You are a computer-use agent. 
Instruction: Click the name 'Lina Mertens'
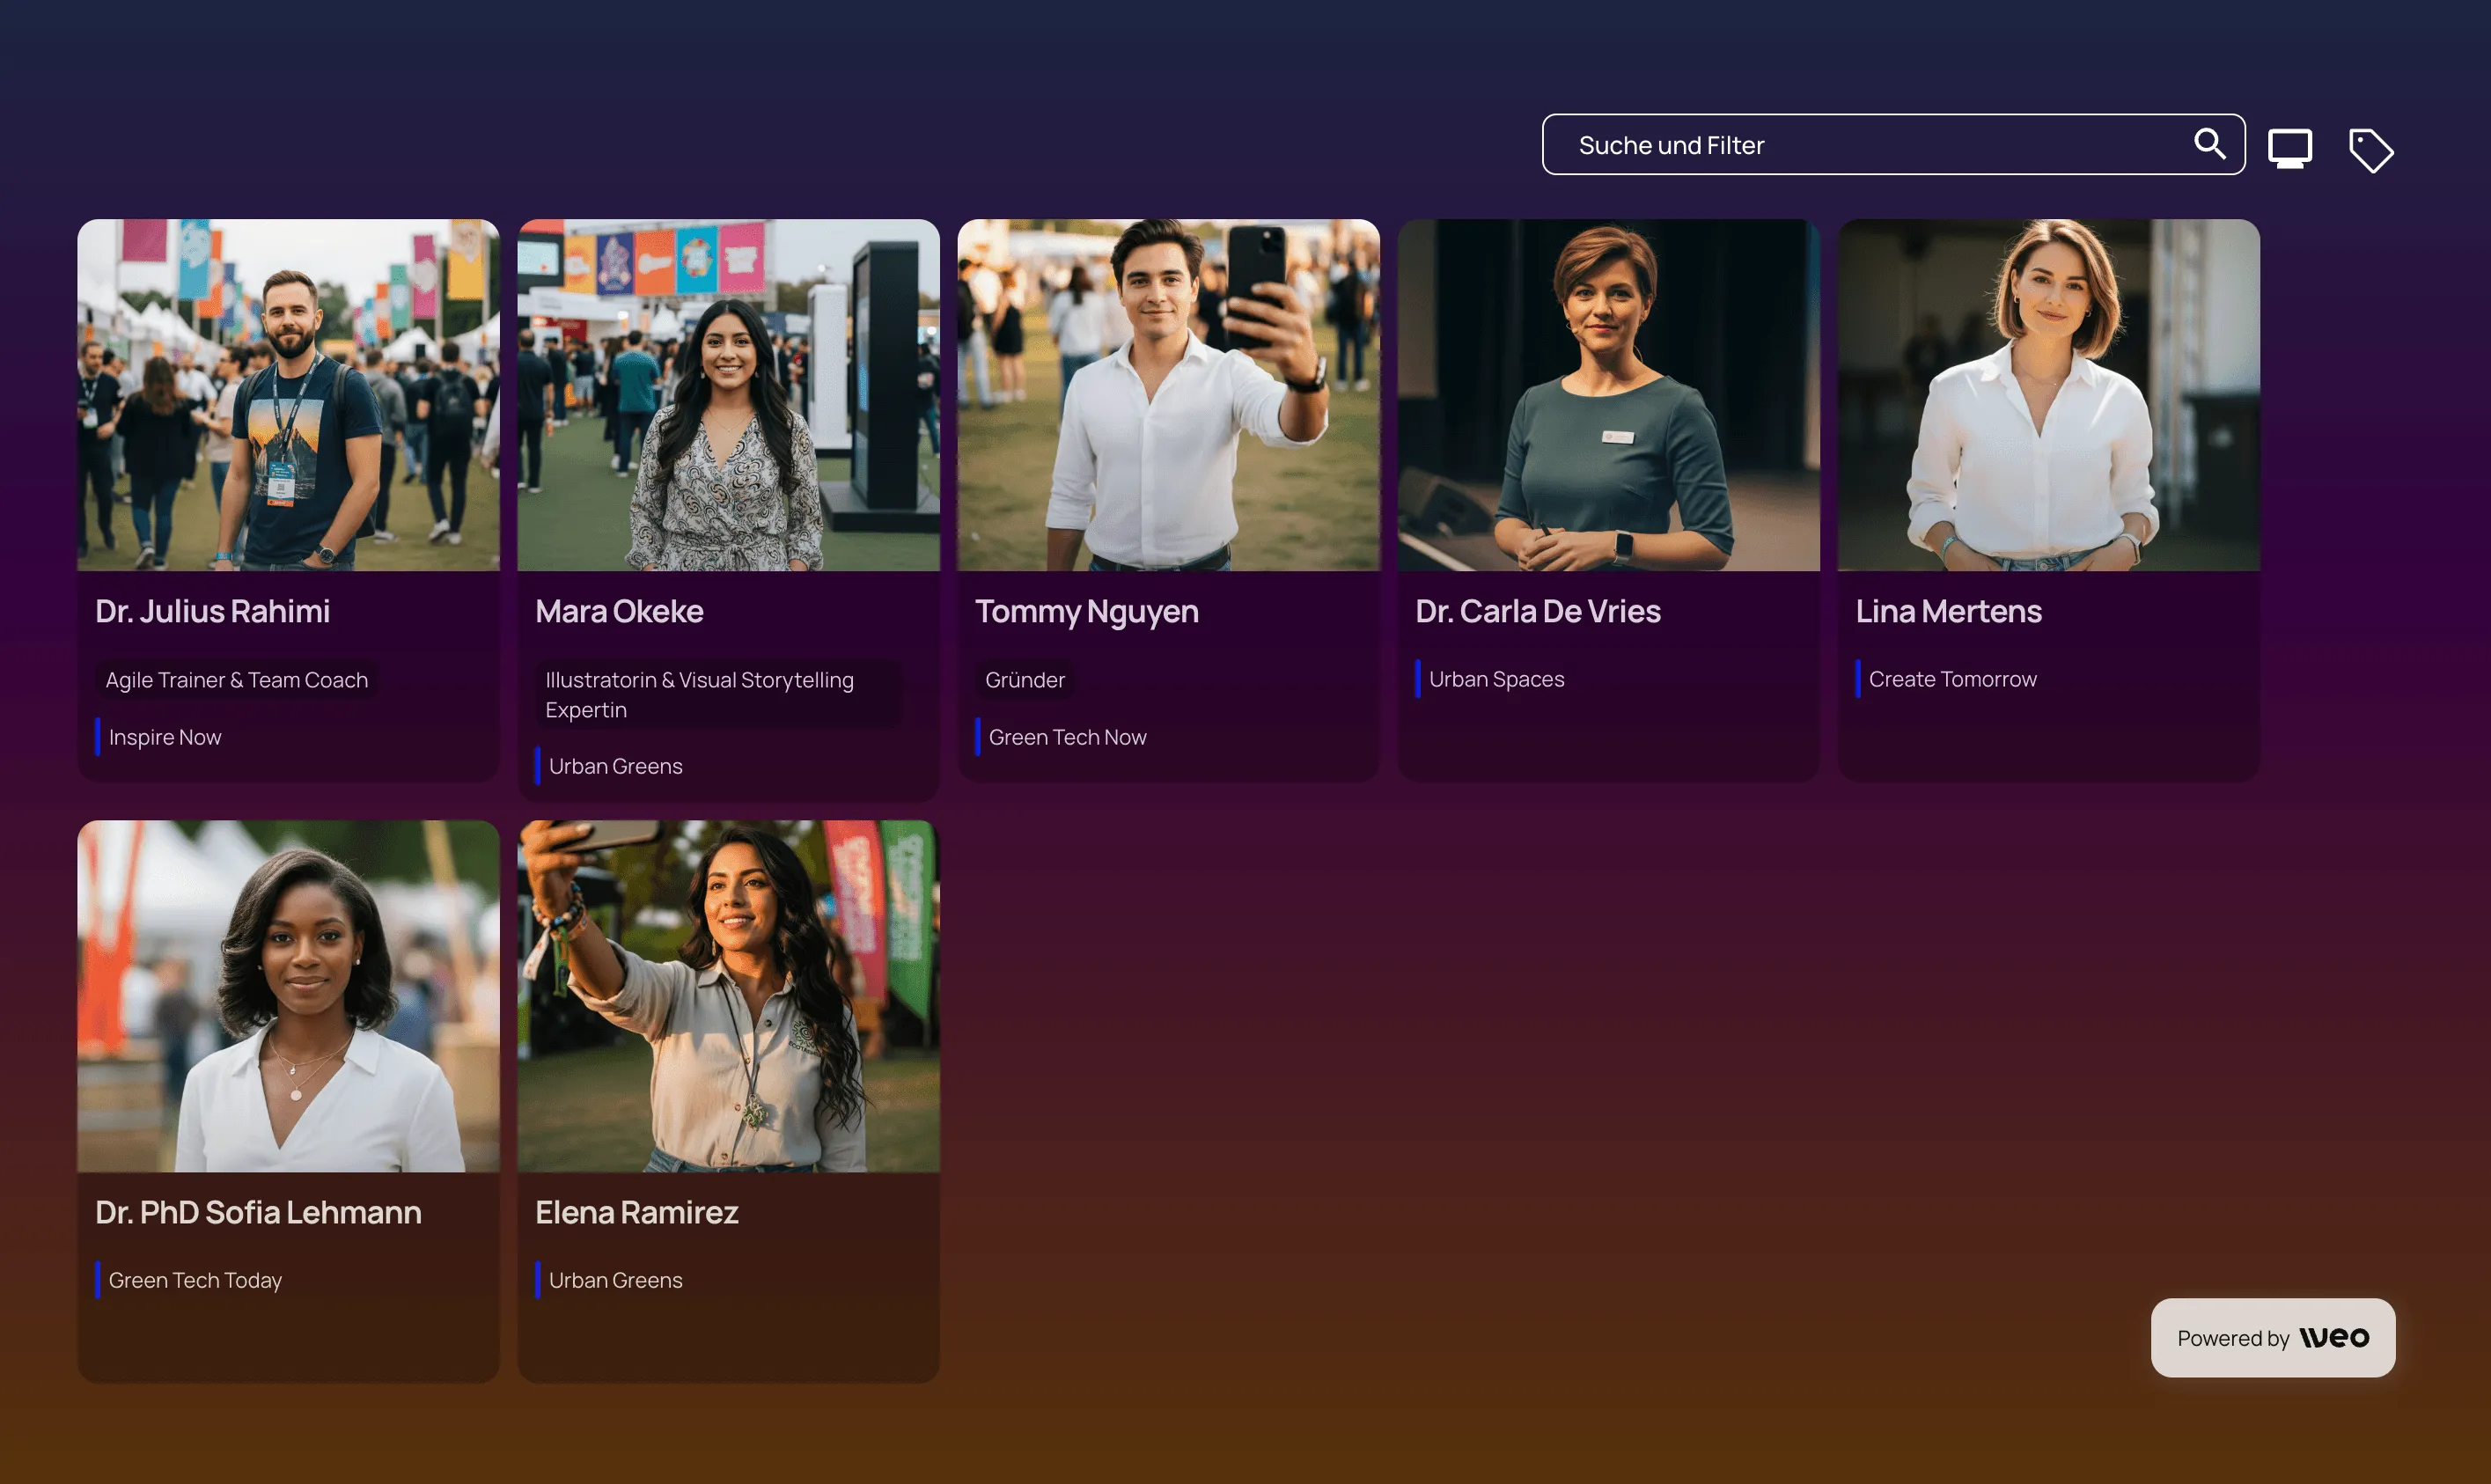[1948, 611]
